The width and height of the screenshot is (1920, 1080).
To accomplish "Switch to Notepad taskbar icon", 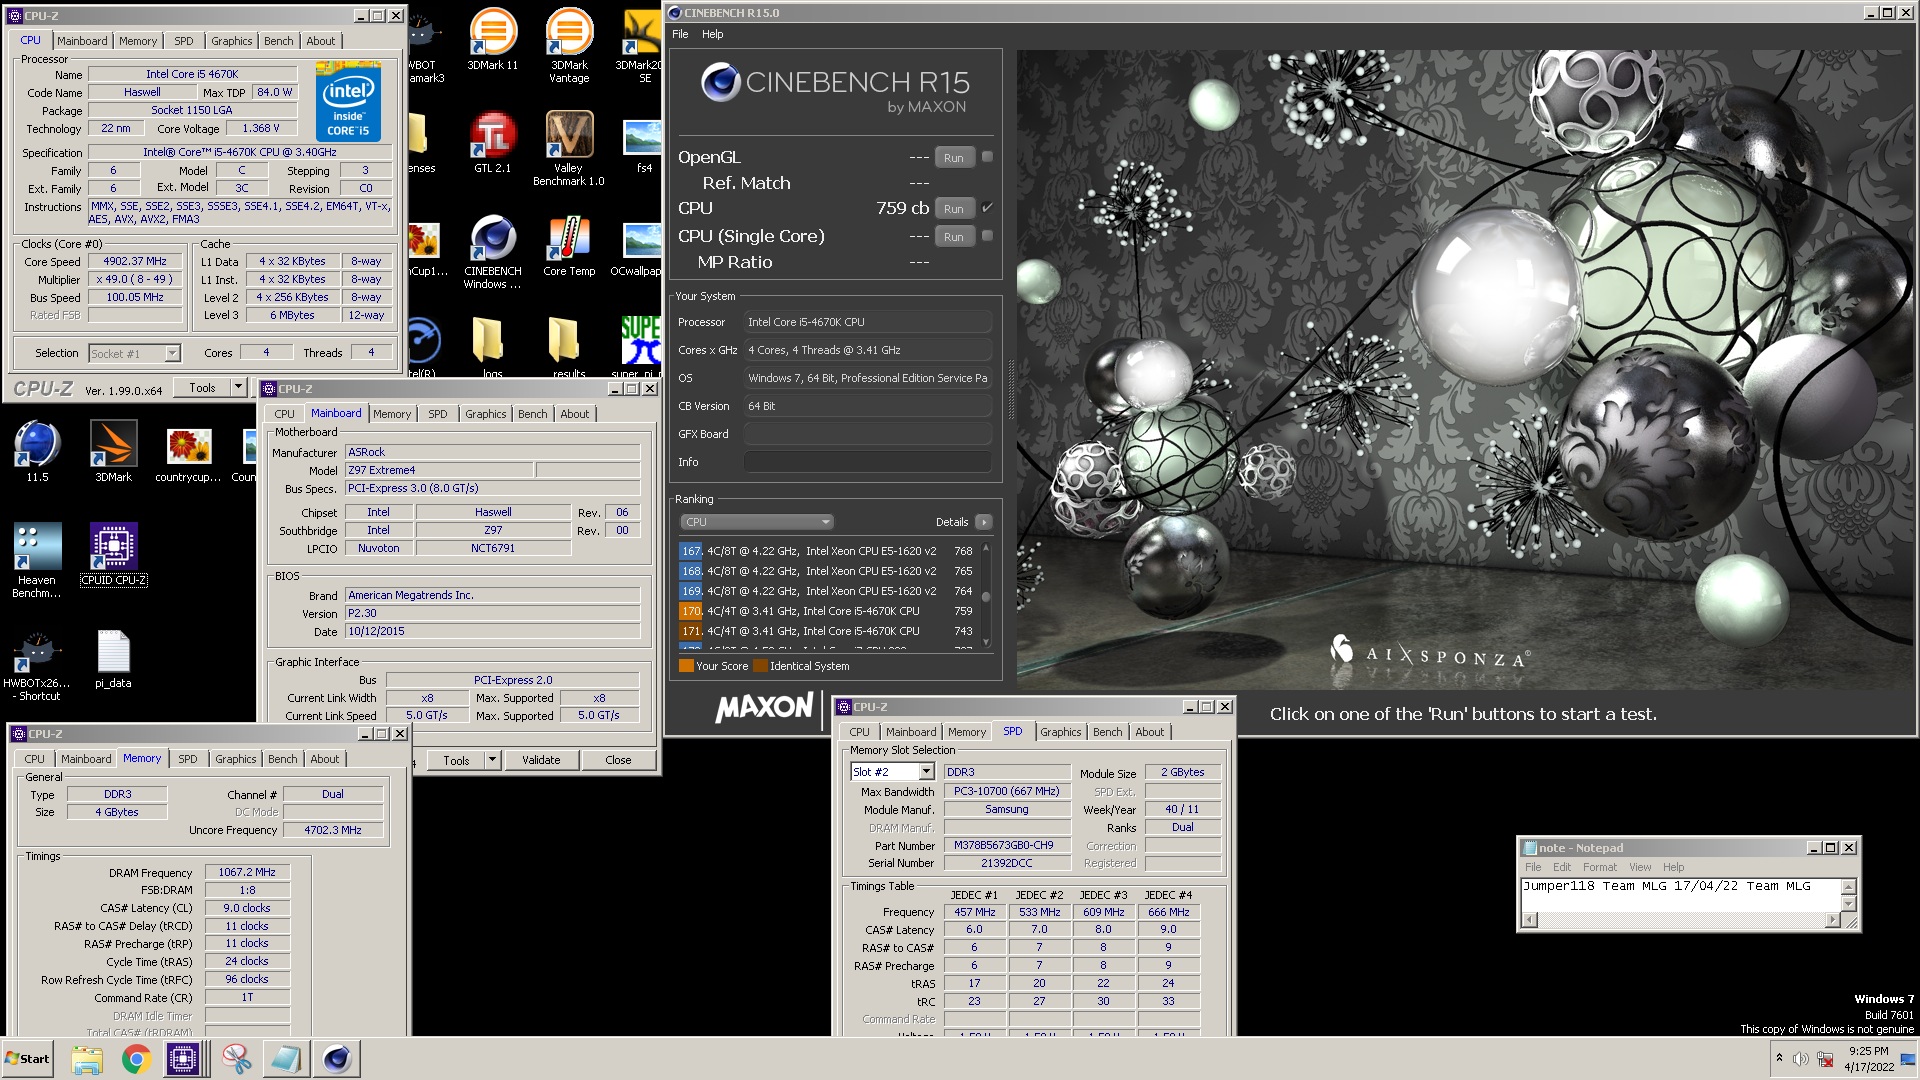I will pos(285,1059).
